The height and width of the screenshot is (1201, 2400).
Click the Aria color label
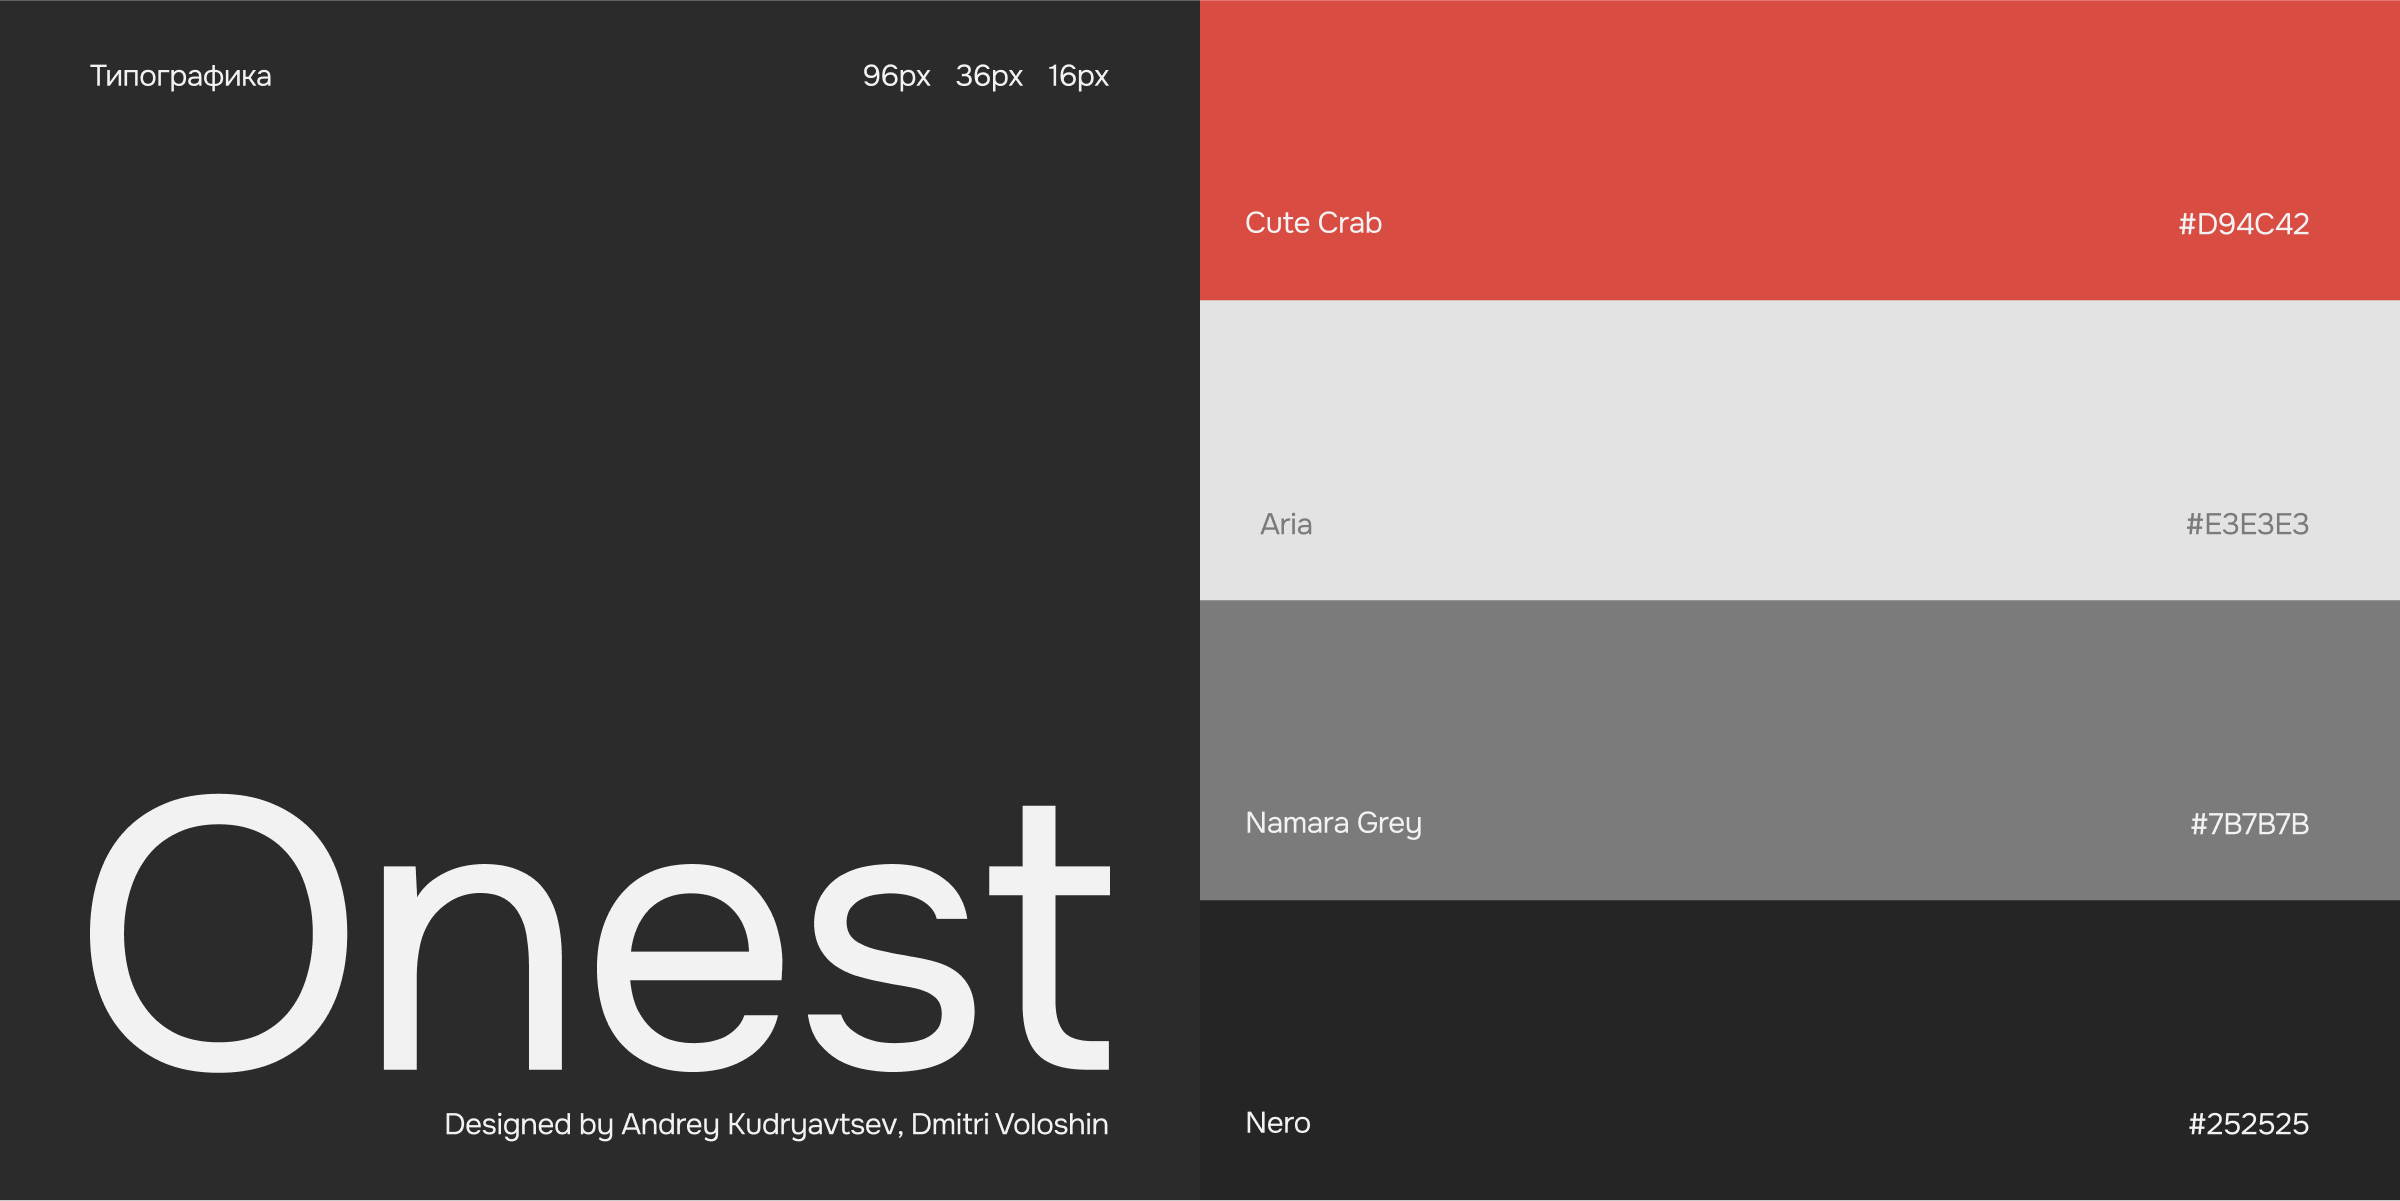[1286, 524]
